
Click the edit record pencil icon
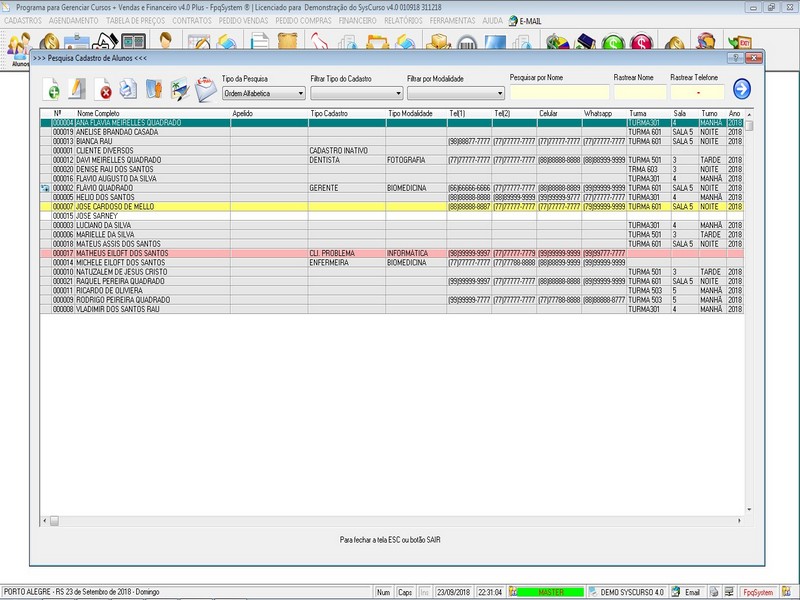(x=77, y=89)
